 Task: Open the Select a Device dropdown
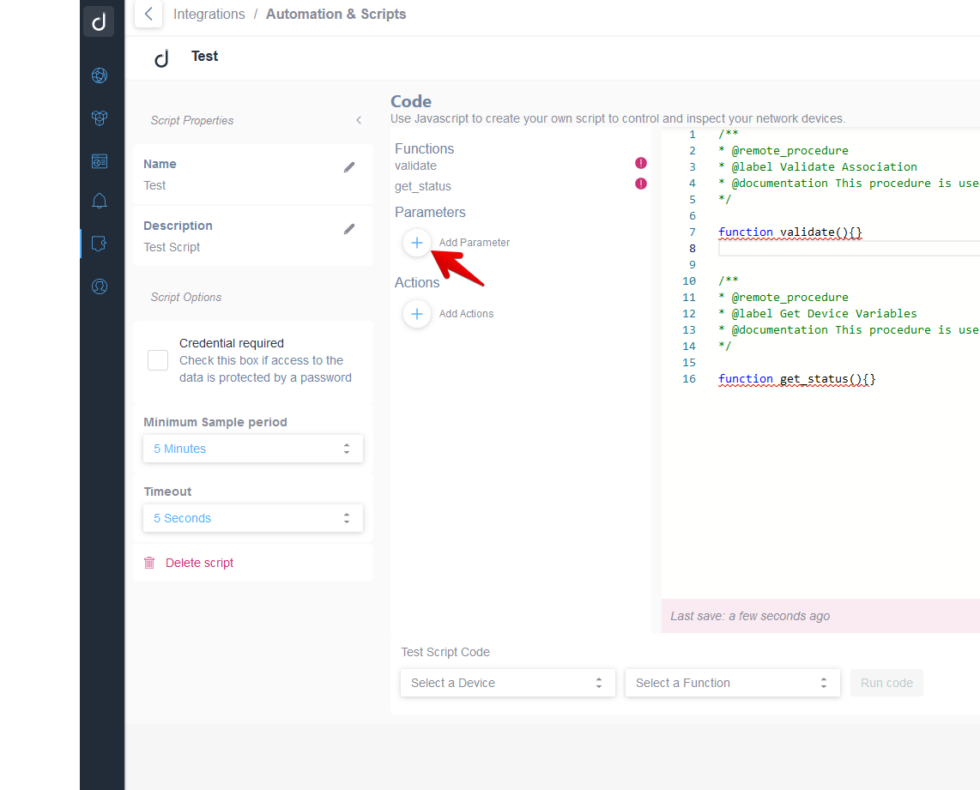click(507, 682)
